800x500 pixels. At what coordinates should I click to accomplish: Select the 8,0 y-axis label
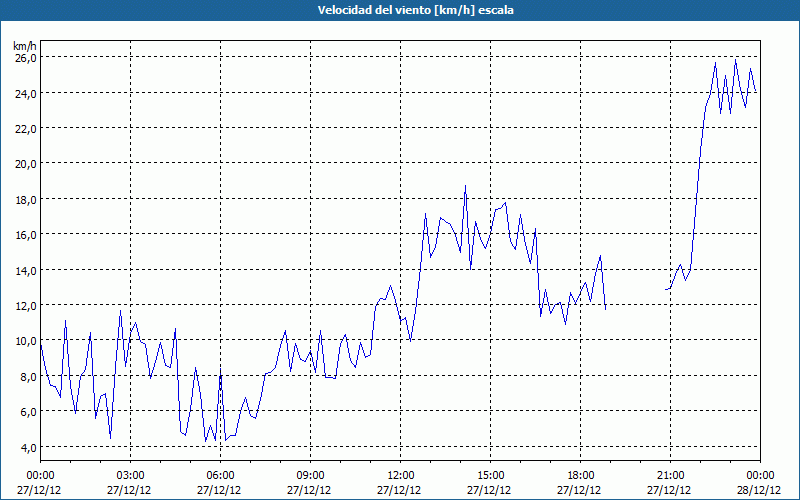pyautogui.click(x=28, y=377)
